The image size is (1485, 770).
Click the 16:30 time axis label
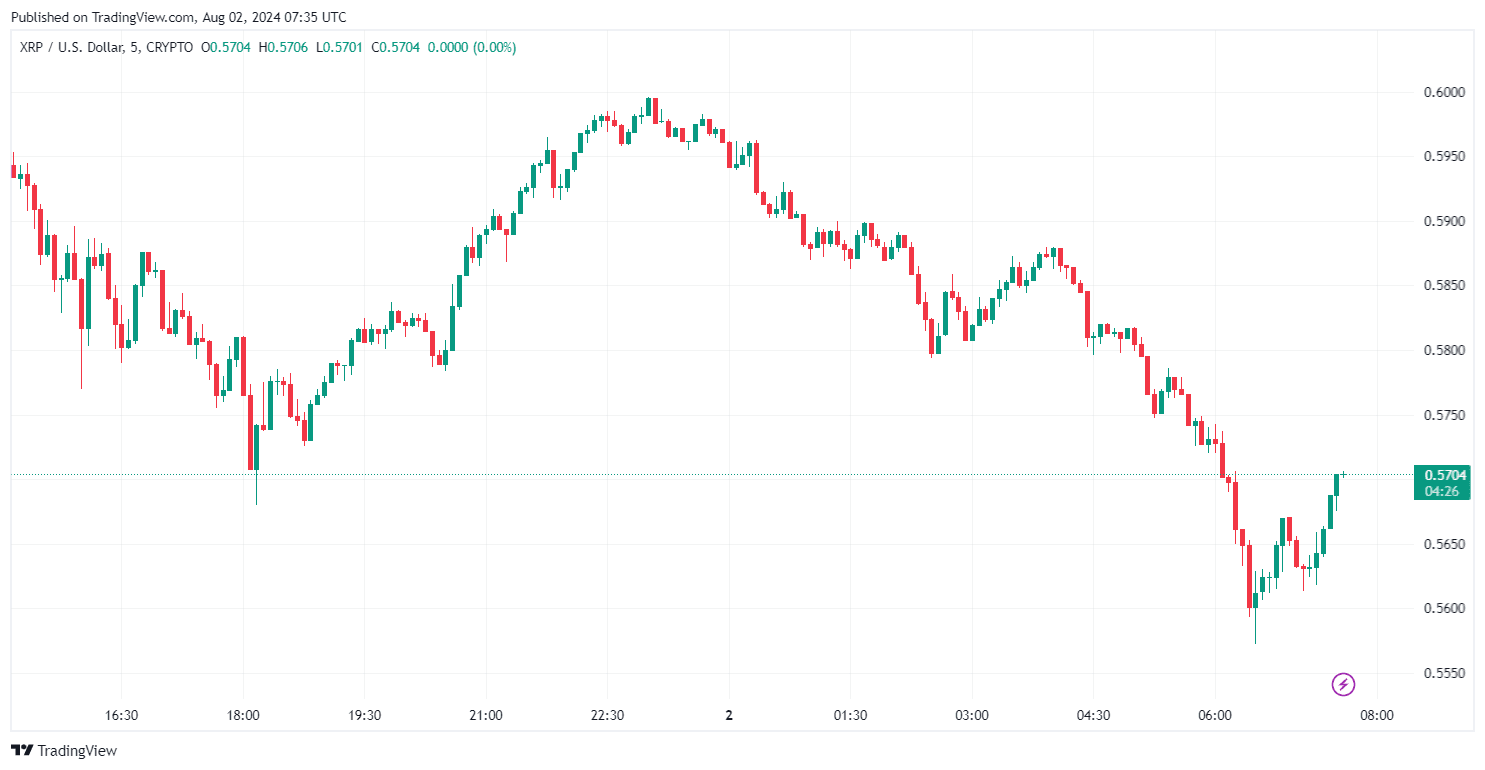[x=121, y=715]
